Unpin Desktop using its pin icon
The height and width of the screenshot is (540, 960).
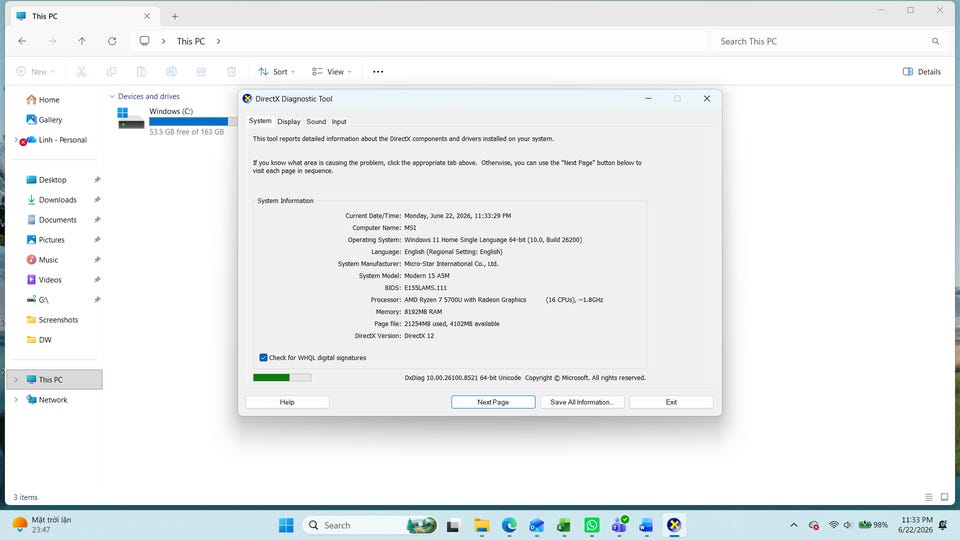[97, 180]
